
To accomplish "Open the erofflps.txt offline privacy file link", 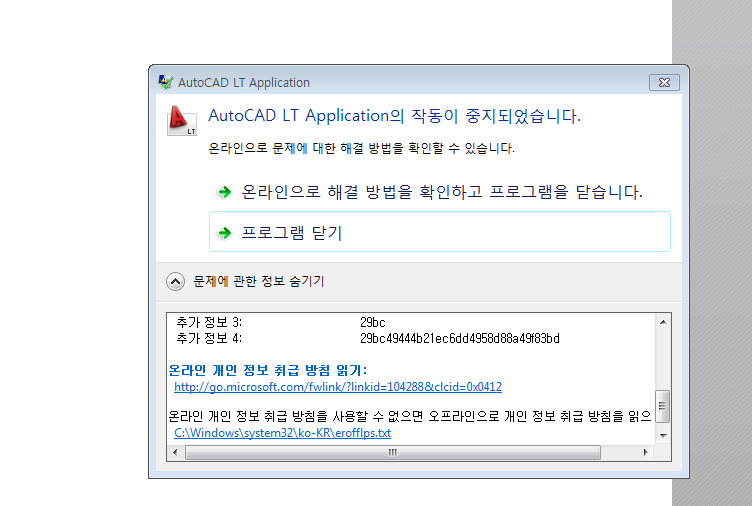I will [282, 434].
